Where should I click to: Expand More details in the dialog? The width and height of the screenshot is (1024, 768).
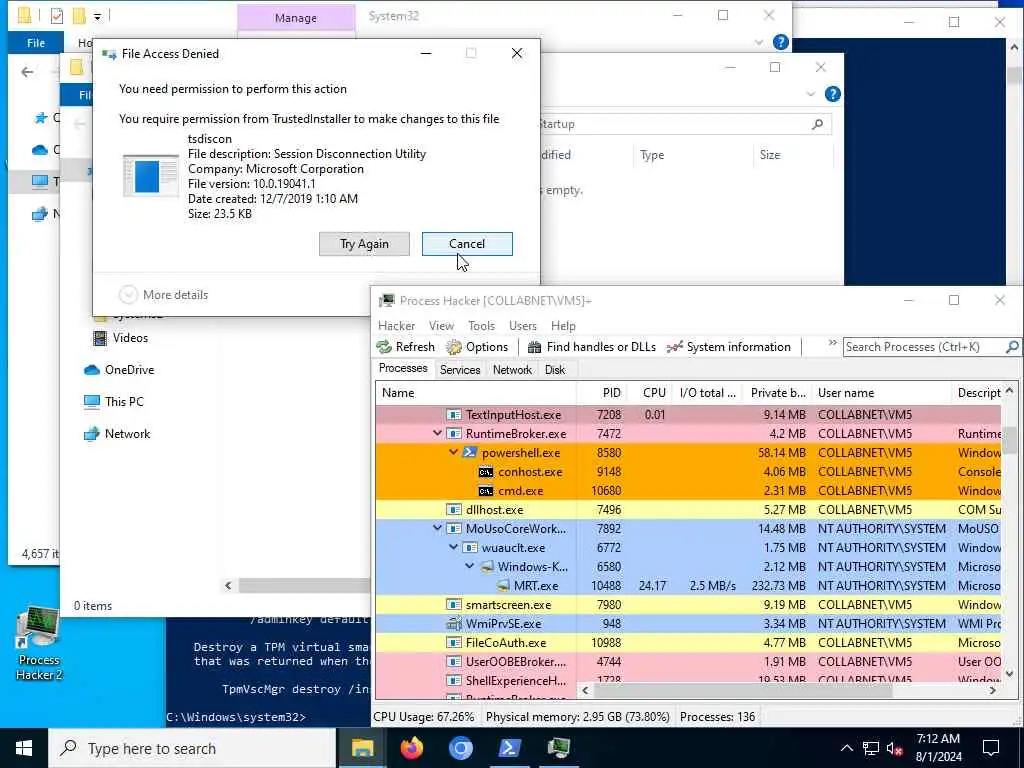pyautogui.click(x=164, y=295)
